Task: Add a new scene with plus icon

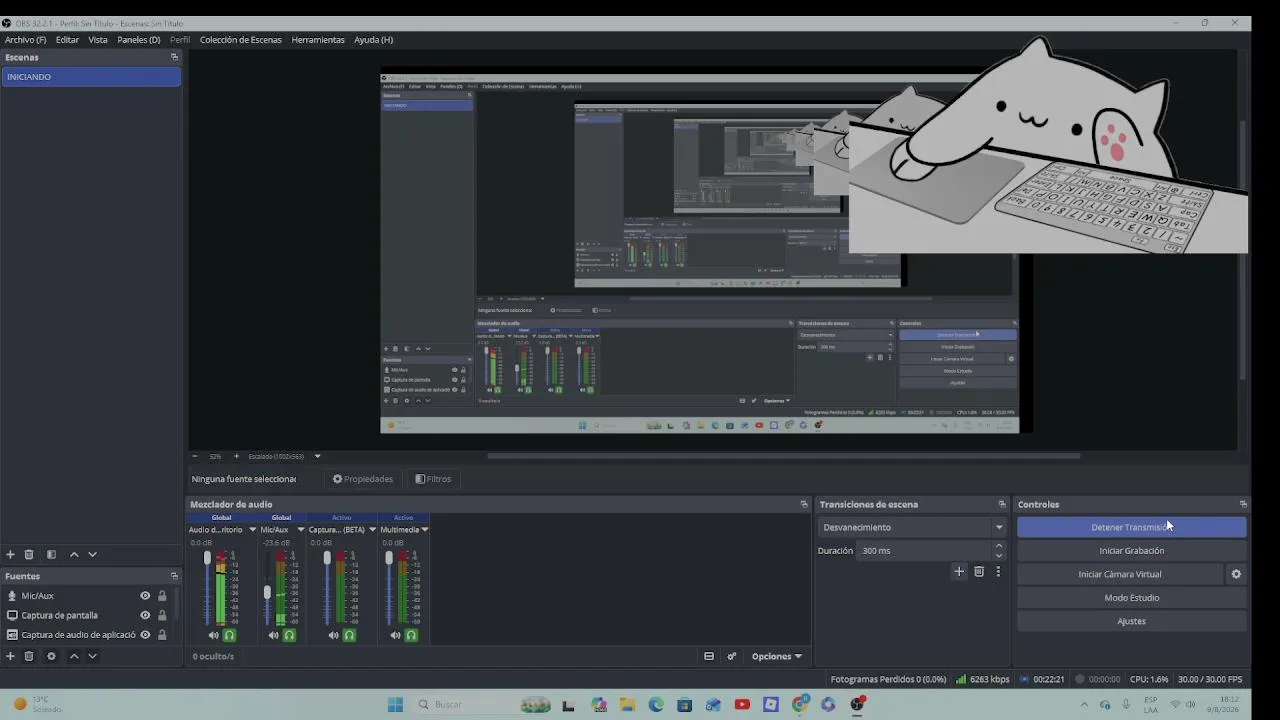Action: click(x=10, y=554)
